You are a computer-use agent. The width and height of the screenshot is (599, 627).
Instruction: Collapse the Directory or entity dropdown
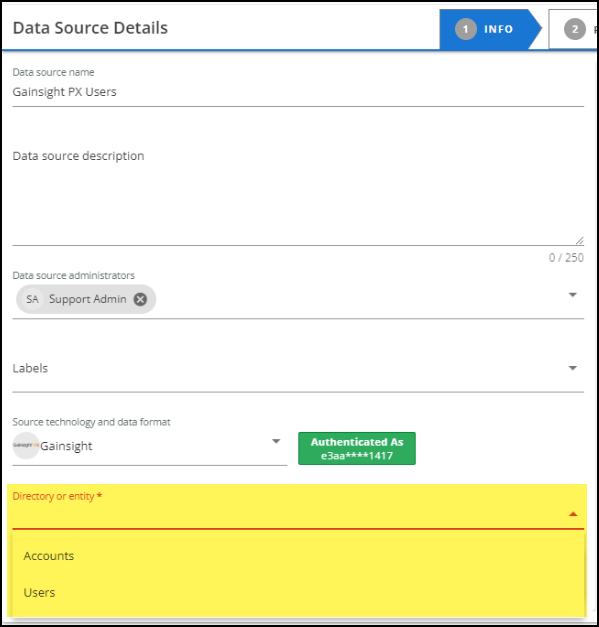click(x=573, y=514)
